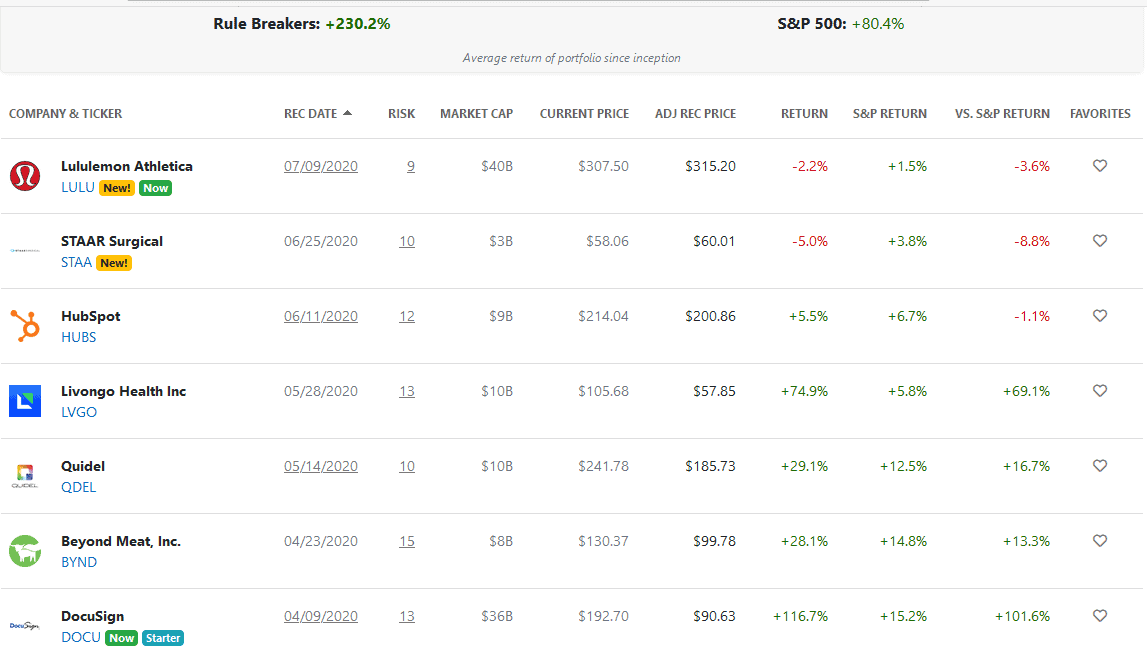Viewport: 1147px width, 654px height.
Task: Select HubSpot adjusted rec price $200.86
Action: [x=710, y=316]
